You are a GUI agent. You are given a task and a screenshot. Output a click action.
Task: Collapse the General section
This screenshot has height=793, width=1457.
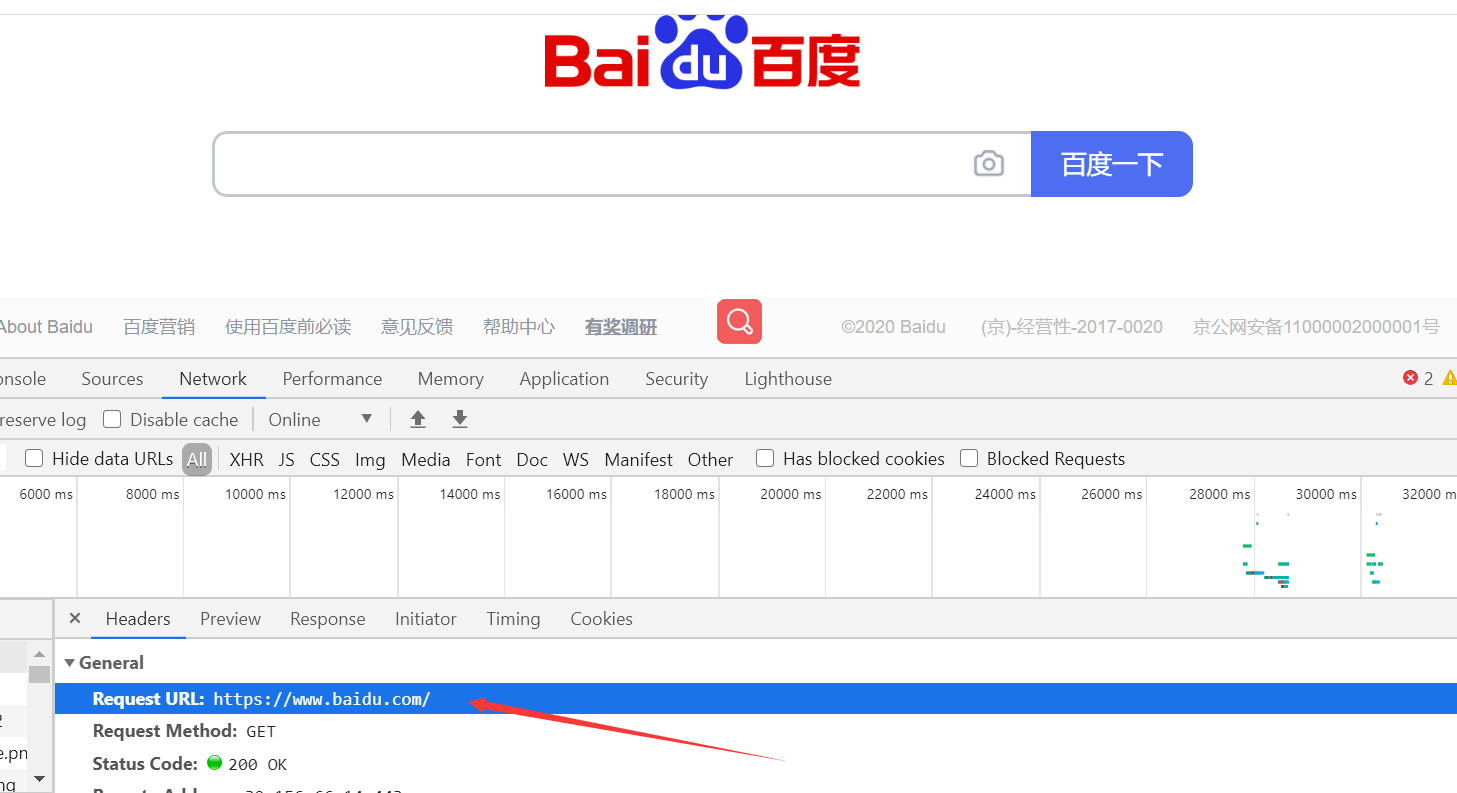[68, 662]
